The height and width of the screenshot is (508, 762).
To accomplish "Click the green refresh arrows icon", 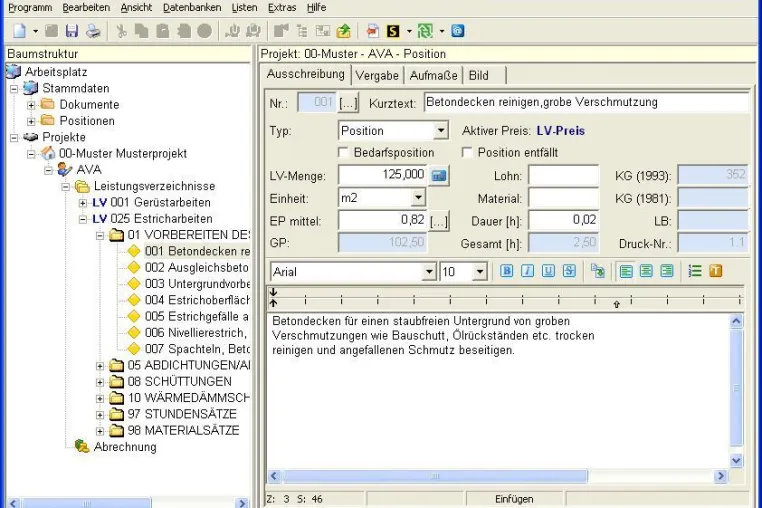I will tap(425, 31).
